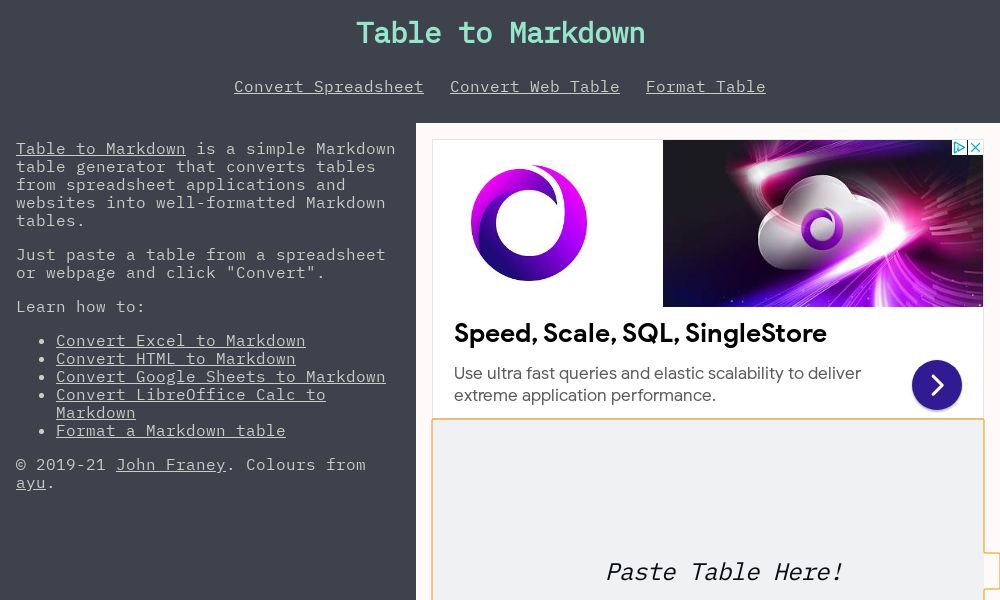Follow the Table to Markdown intro link

101,148
